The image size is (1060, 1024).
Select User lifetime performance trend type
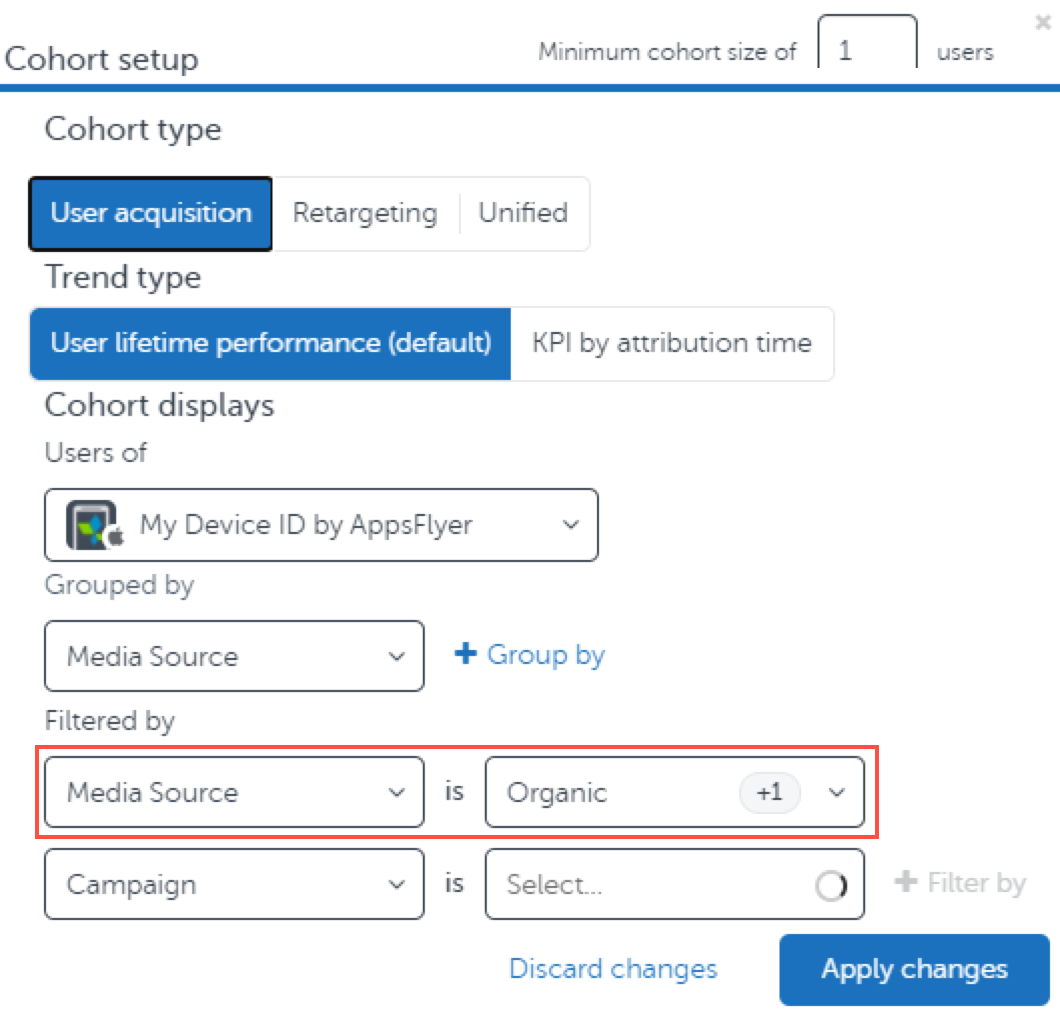click(270, 343)
